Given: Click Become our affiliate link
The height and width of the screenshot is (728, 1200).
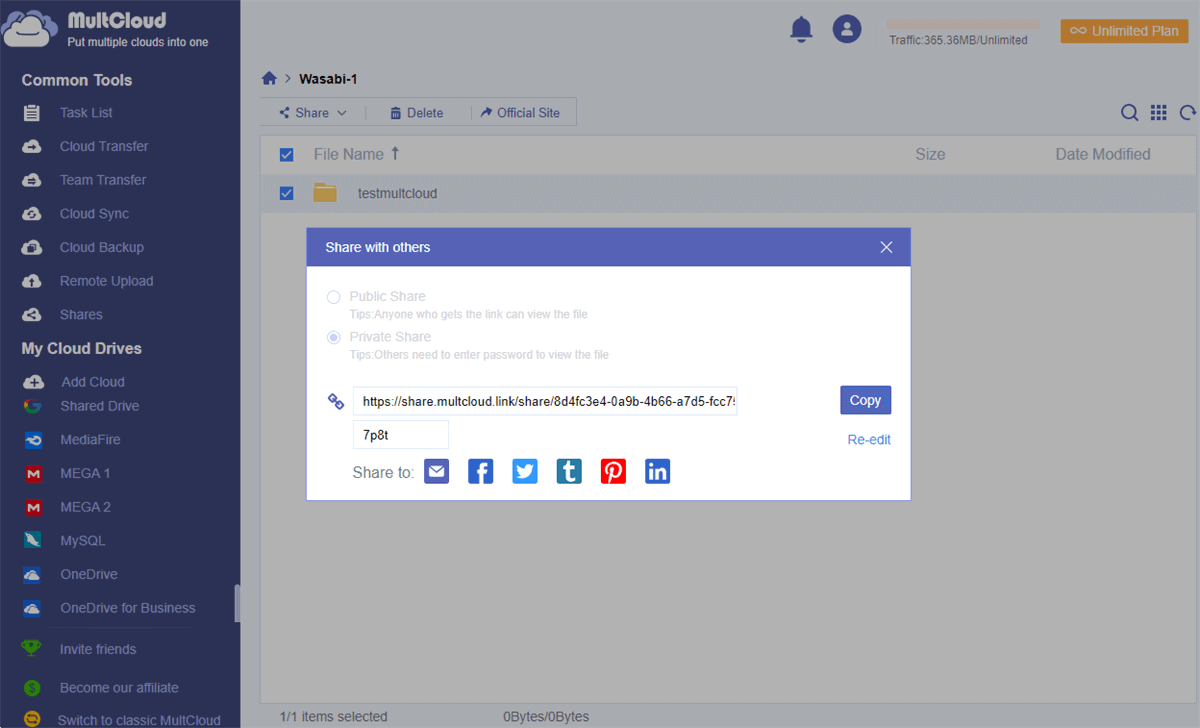Looking at the screenshot, I should point(119,688).
